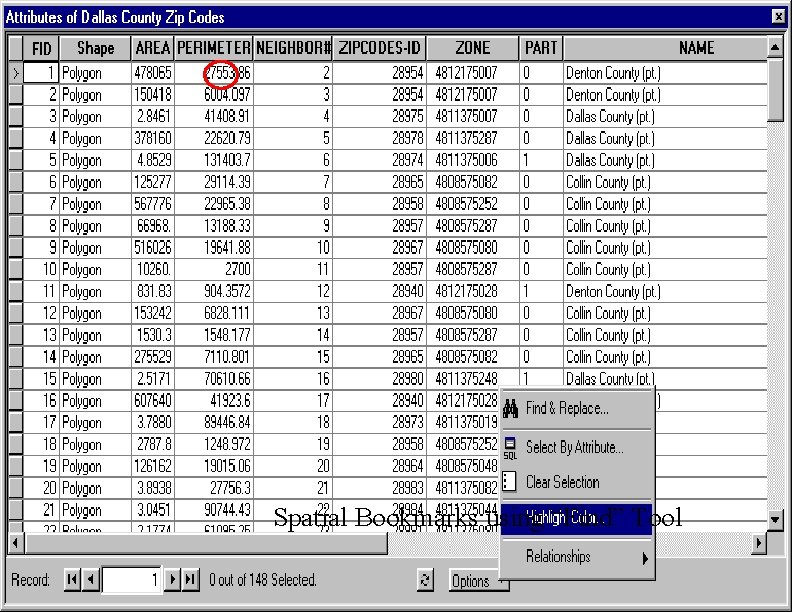Click PERIMETER cell 27756.3

pyautogui.click(x=214, y=488)
